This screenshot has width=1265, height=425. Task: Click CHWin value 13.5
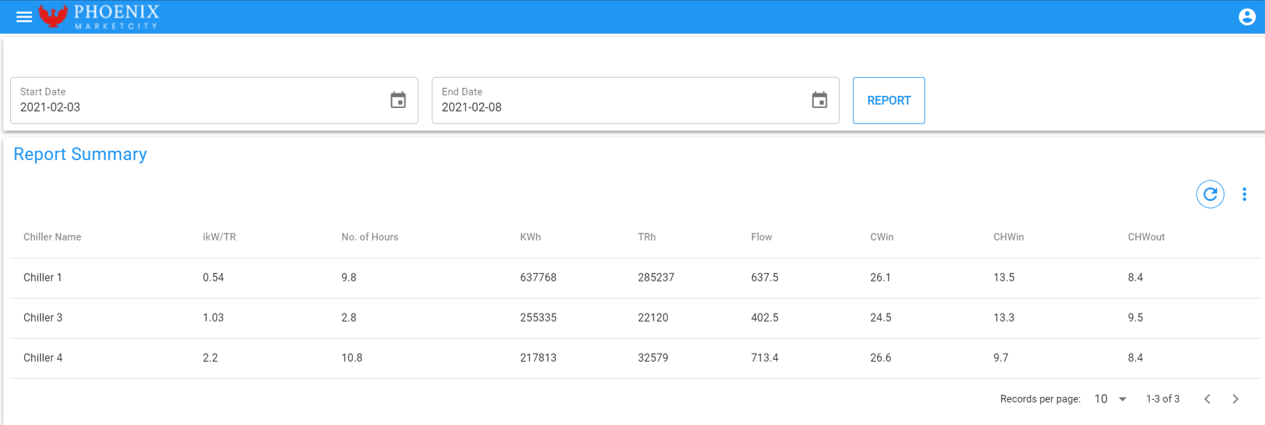click(x=1004, y=277)
